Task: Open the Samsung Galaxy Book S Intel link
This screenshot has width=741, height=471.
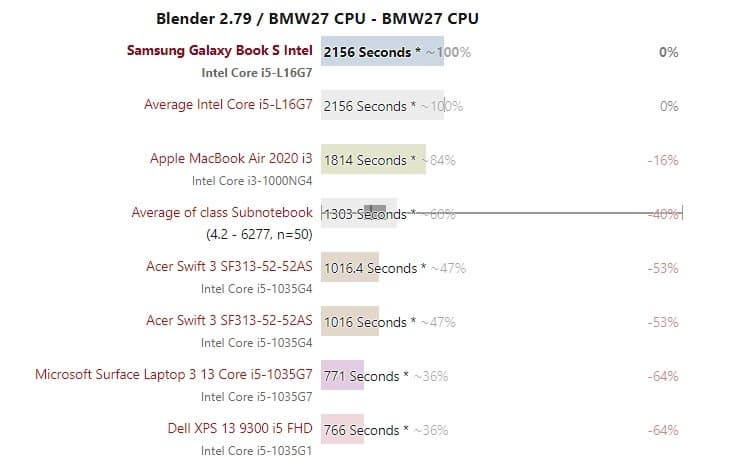Action: point(220,52)
